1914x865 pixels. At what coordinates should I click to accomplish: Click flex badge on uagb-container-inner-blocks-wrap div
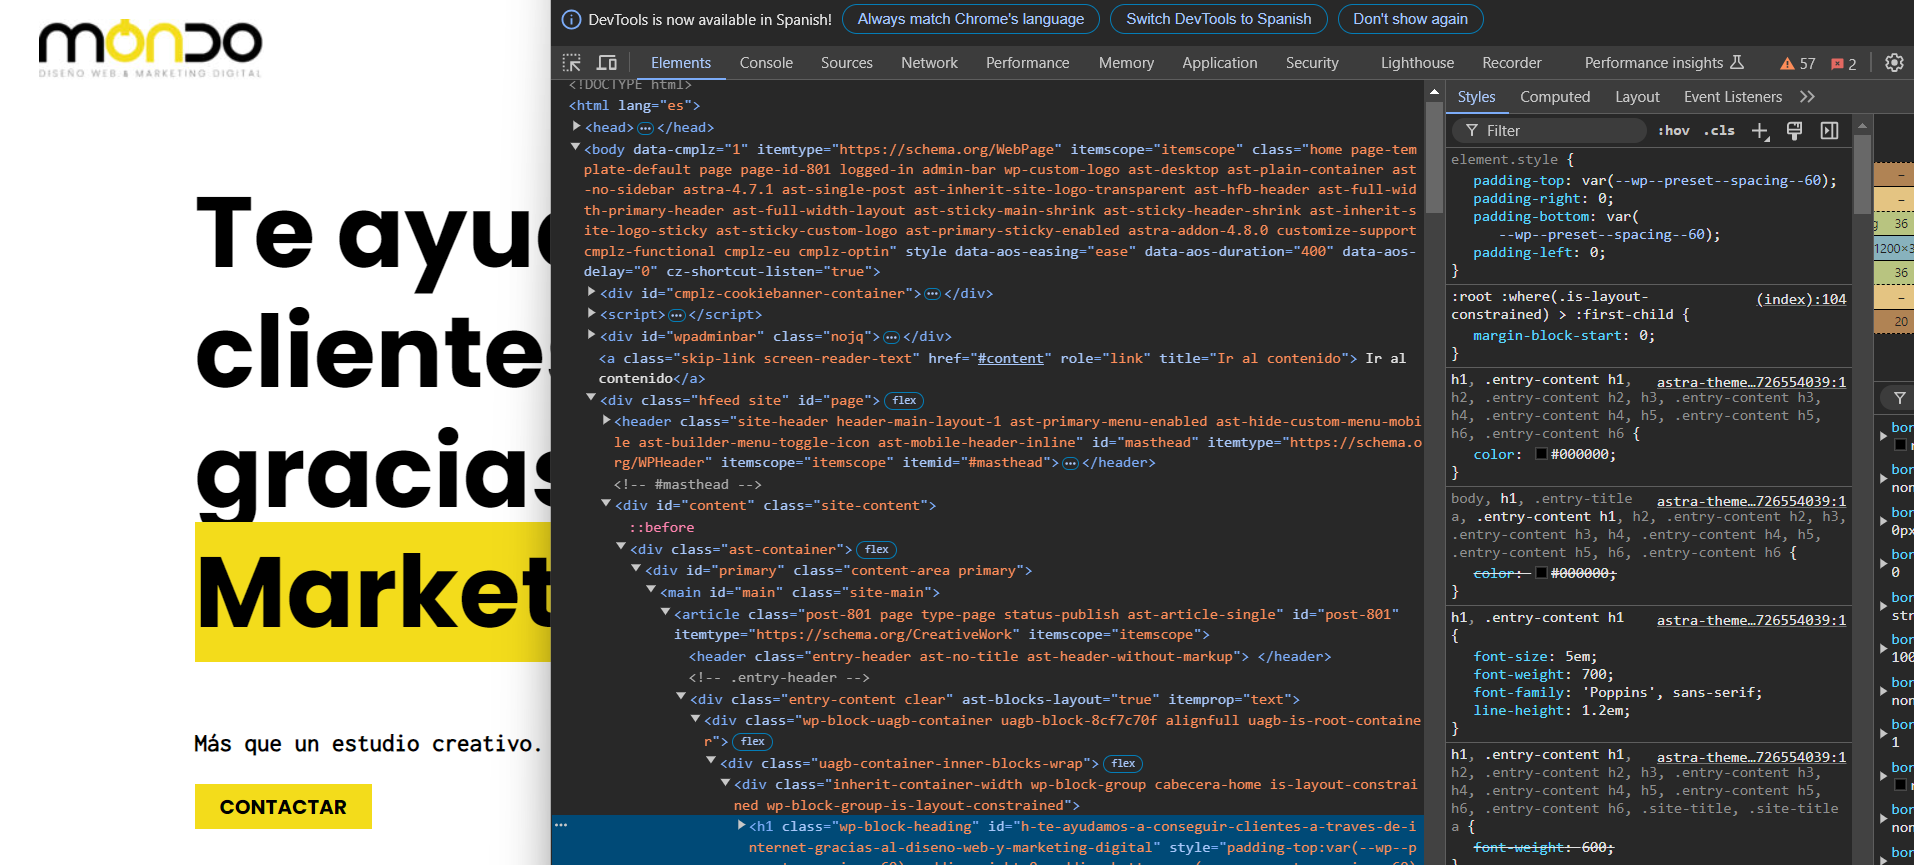click(x=1124, y=764)
